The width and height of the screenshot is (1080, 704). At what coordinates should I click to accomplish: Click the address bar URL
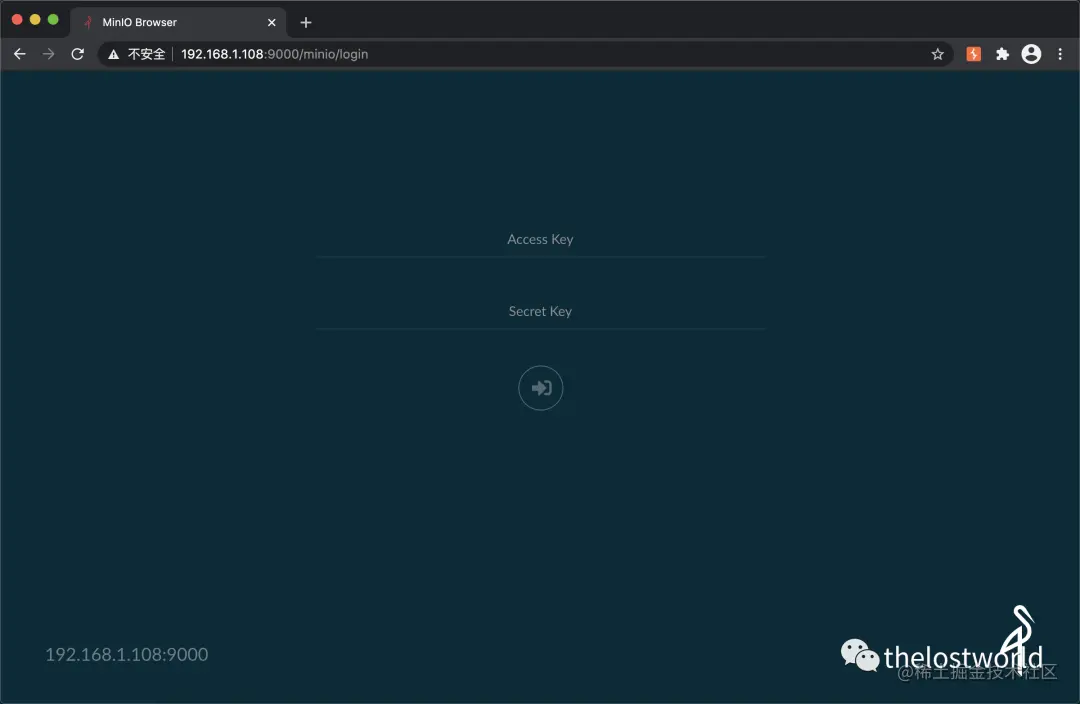(x=274, y=54)
